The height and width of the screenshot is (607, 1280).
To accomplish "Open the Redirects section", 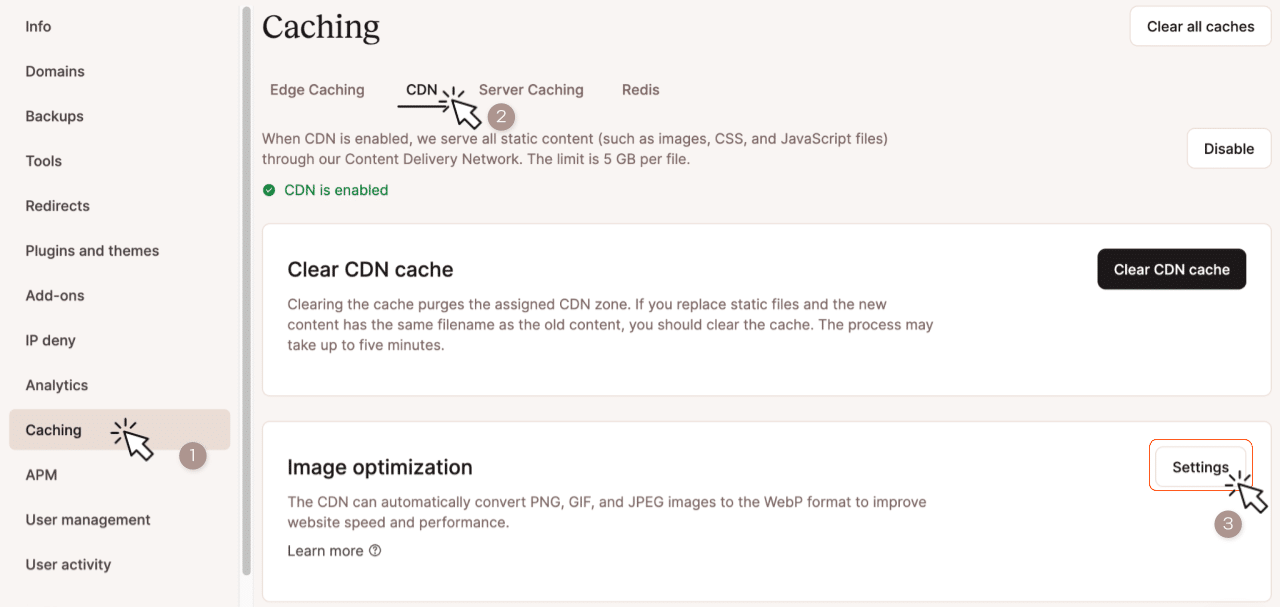I will pos(57,205).
